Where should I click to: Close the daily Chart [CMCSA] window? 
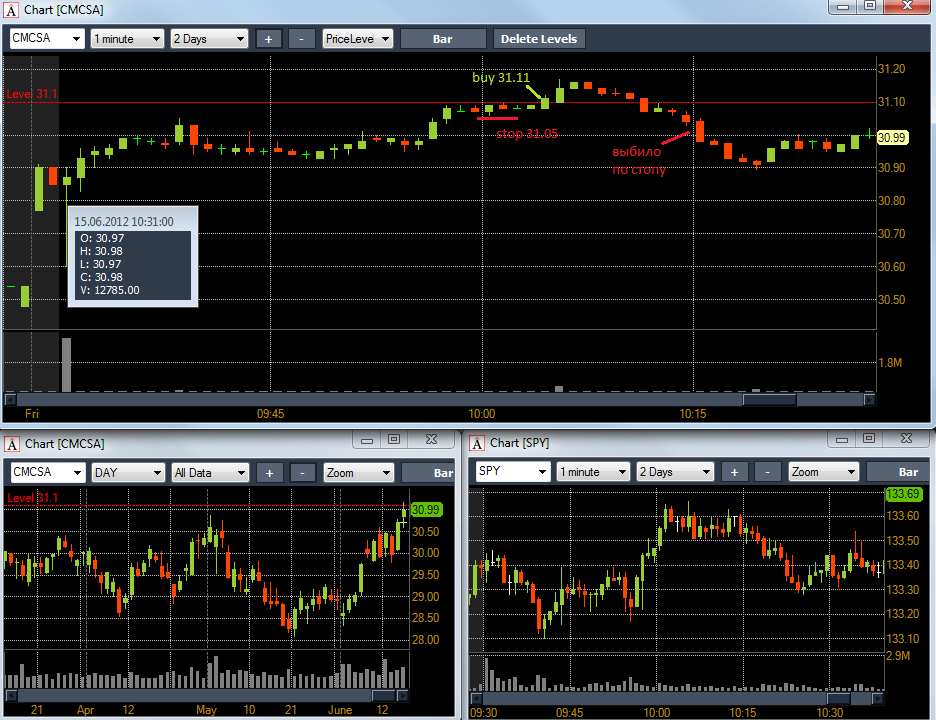431,440
